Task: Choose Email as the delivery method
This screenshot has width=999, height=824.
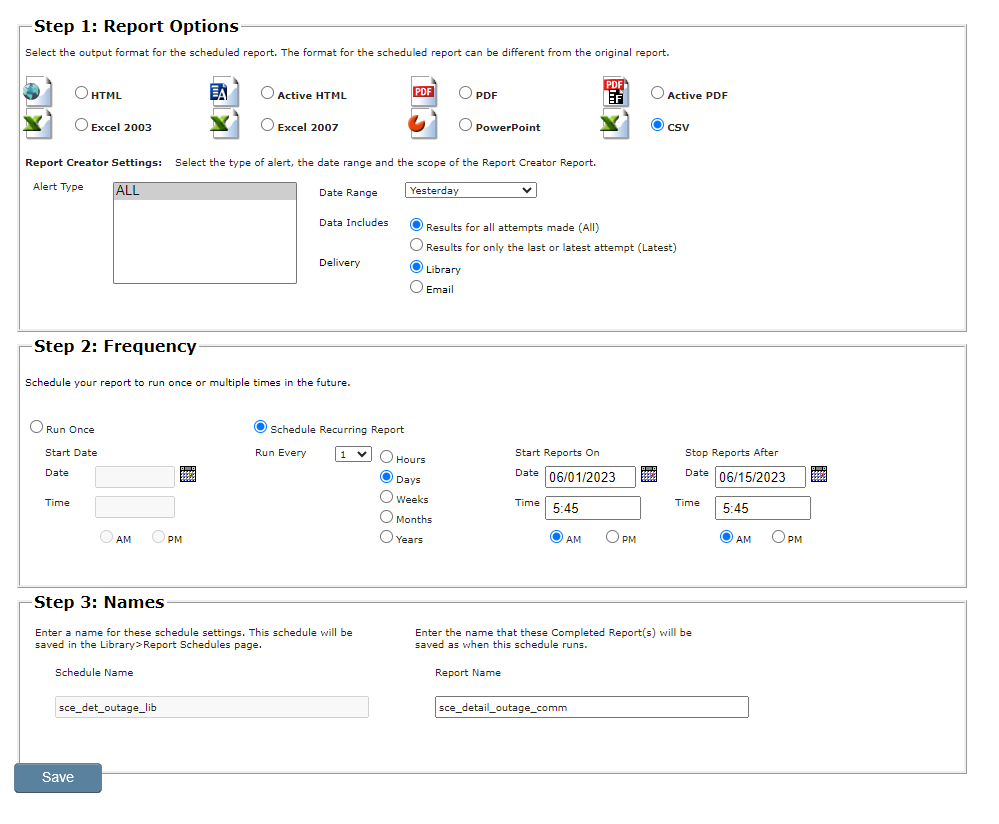Action: [417, 287]
